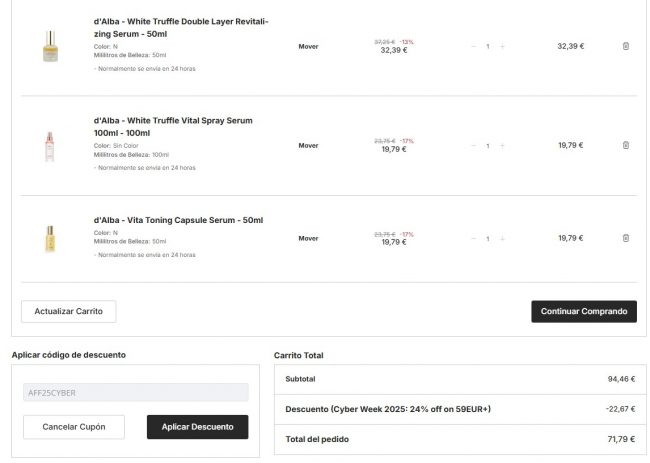Delete the White Truffle Double Layer Serum item
Image resolution: width=650 pixels, height=463 pixels.
pyautogui.click(x=626, y=46)
